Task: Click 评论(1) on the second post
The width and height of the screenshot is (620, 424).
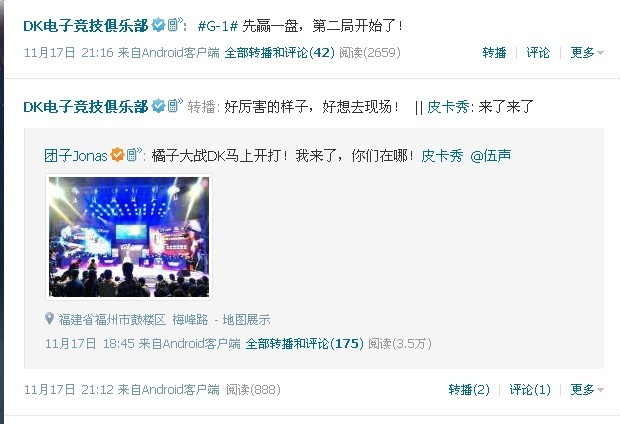Action: [x=530, y=390]
